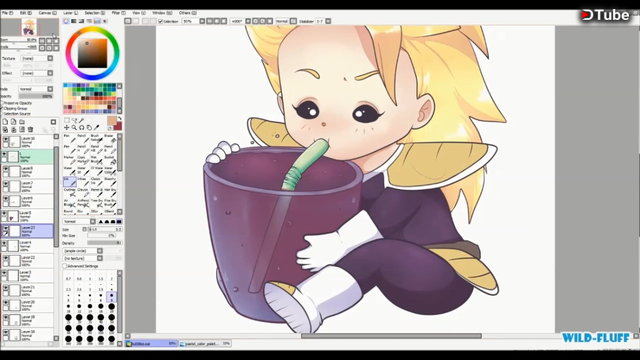The image size is (640, 360).
Task: Show the color wheel panel
Action: (x=66, y=21)
